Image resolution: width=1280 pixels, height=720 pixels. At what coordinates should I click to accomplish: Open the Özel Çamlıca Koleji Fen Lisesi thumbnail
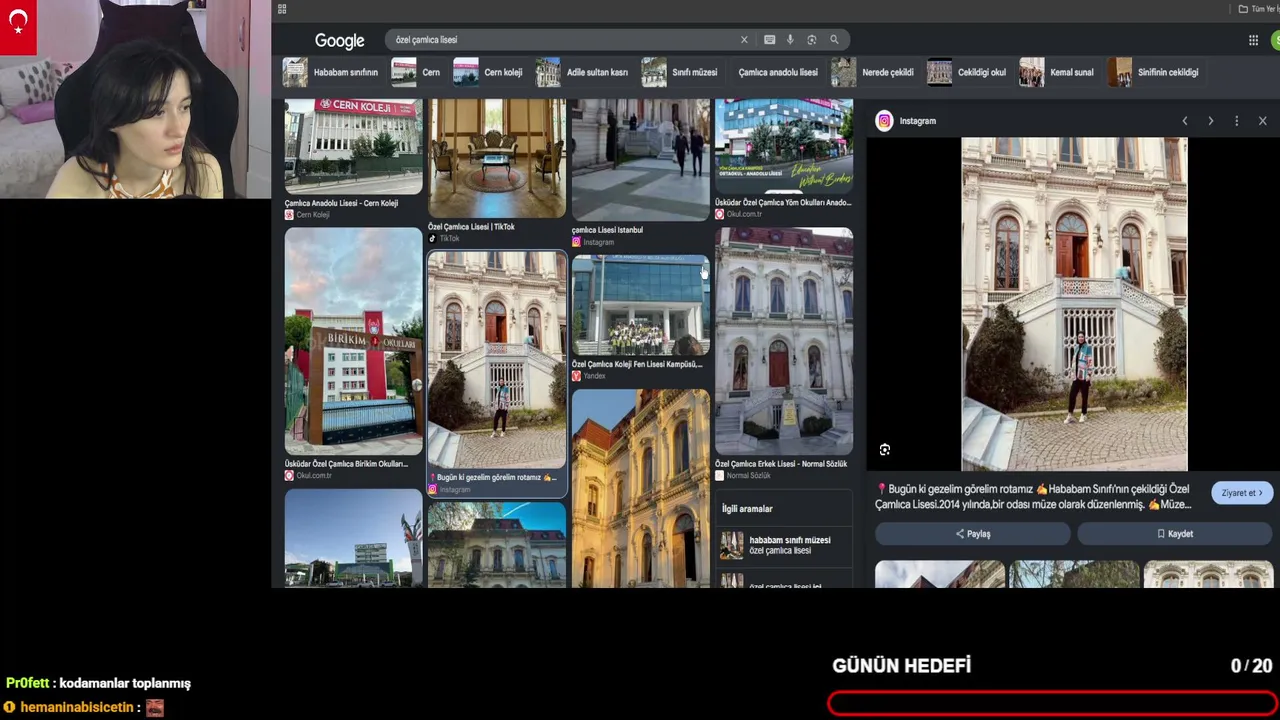point(641,305)
